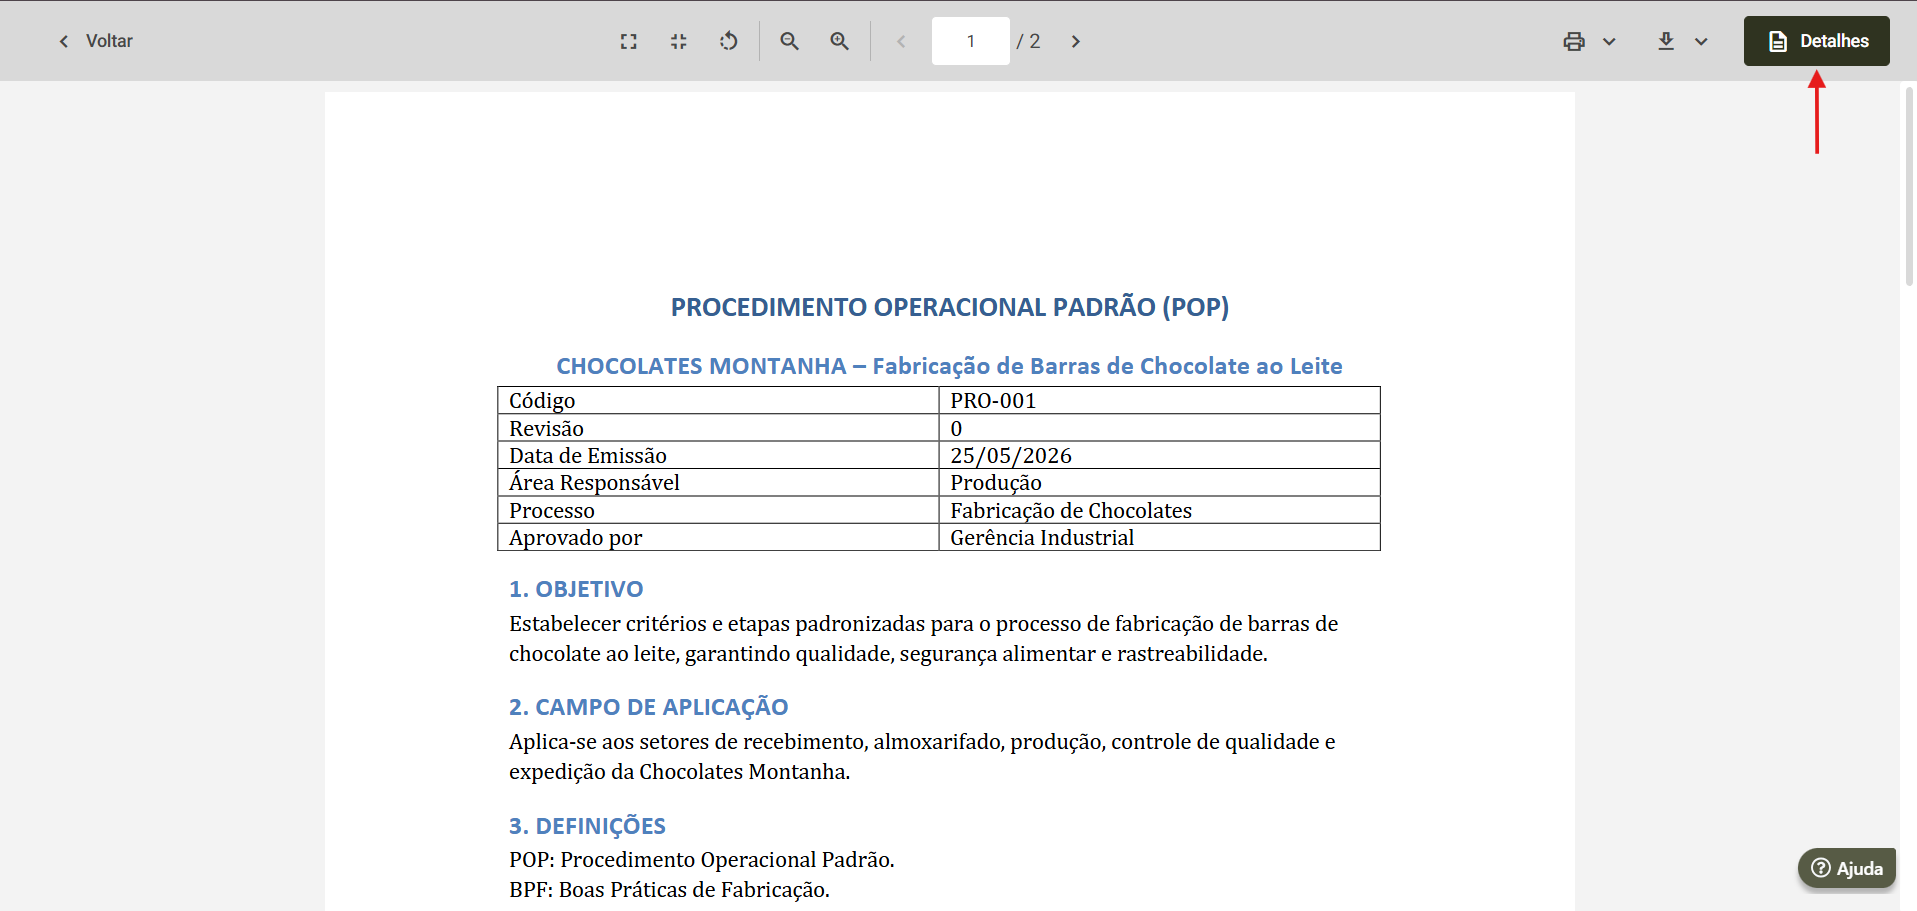Click the title "PROCEDIMENTO OPERACIONAL PADRÃO (POP)"
1917x911 pixels.
click(950, 307)
